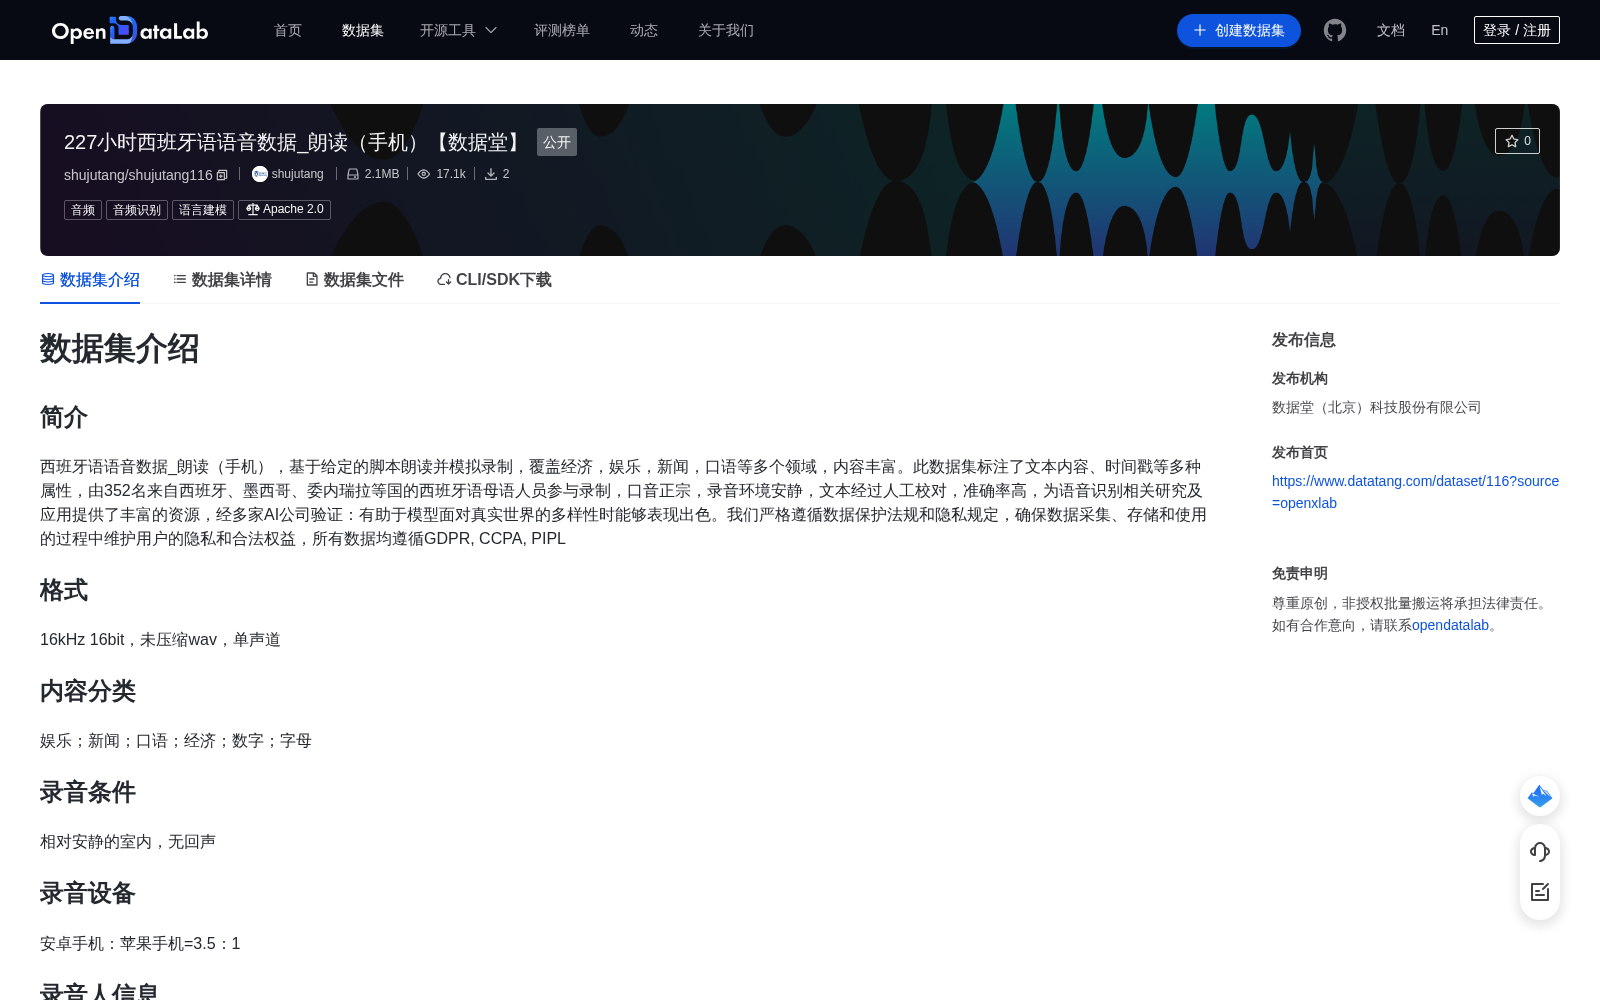Click the 数据堂（北京）科技股份有限公司 publisher text
This screenshot has height=1000, width=1600.
tap(1376, 407)
